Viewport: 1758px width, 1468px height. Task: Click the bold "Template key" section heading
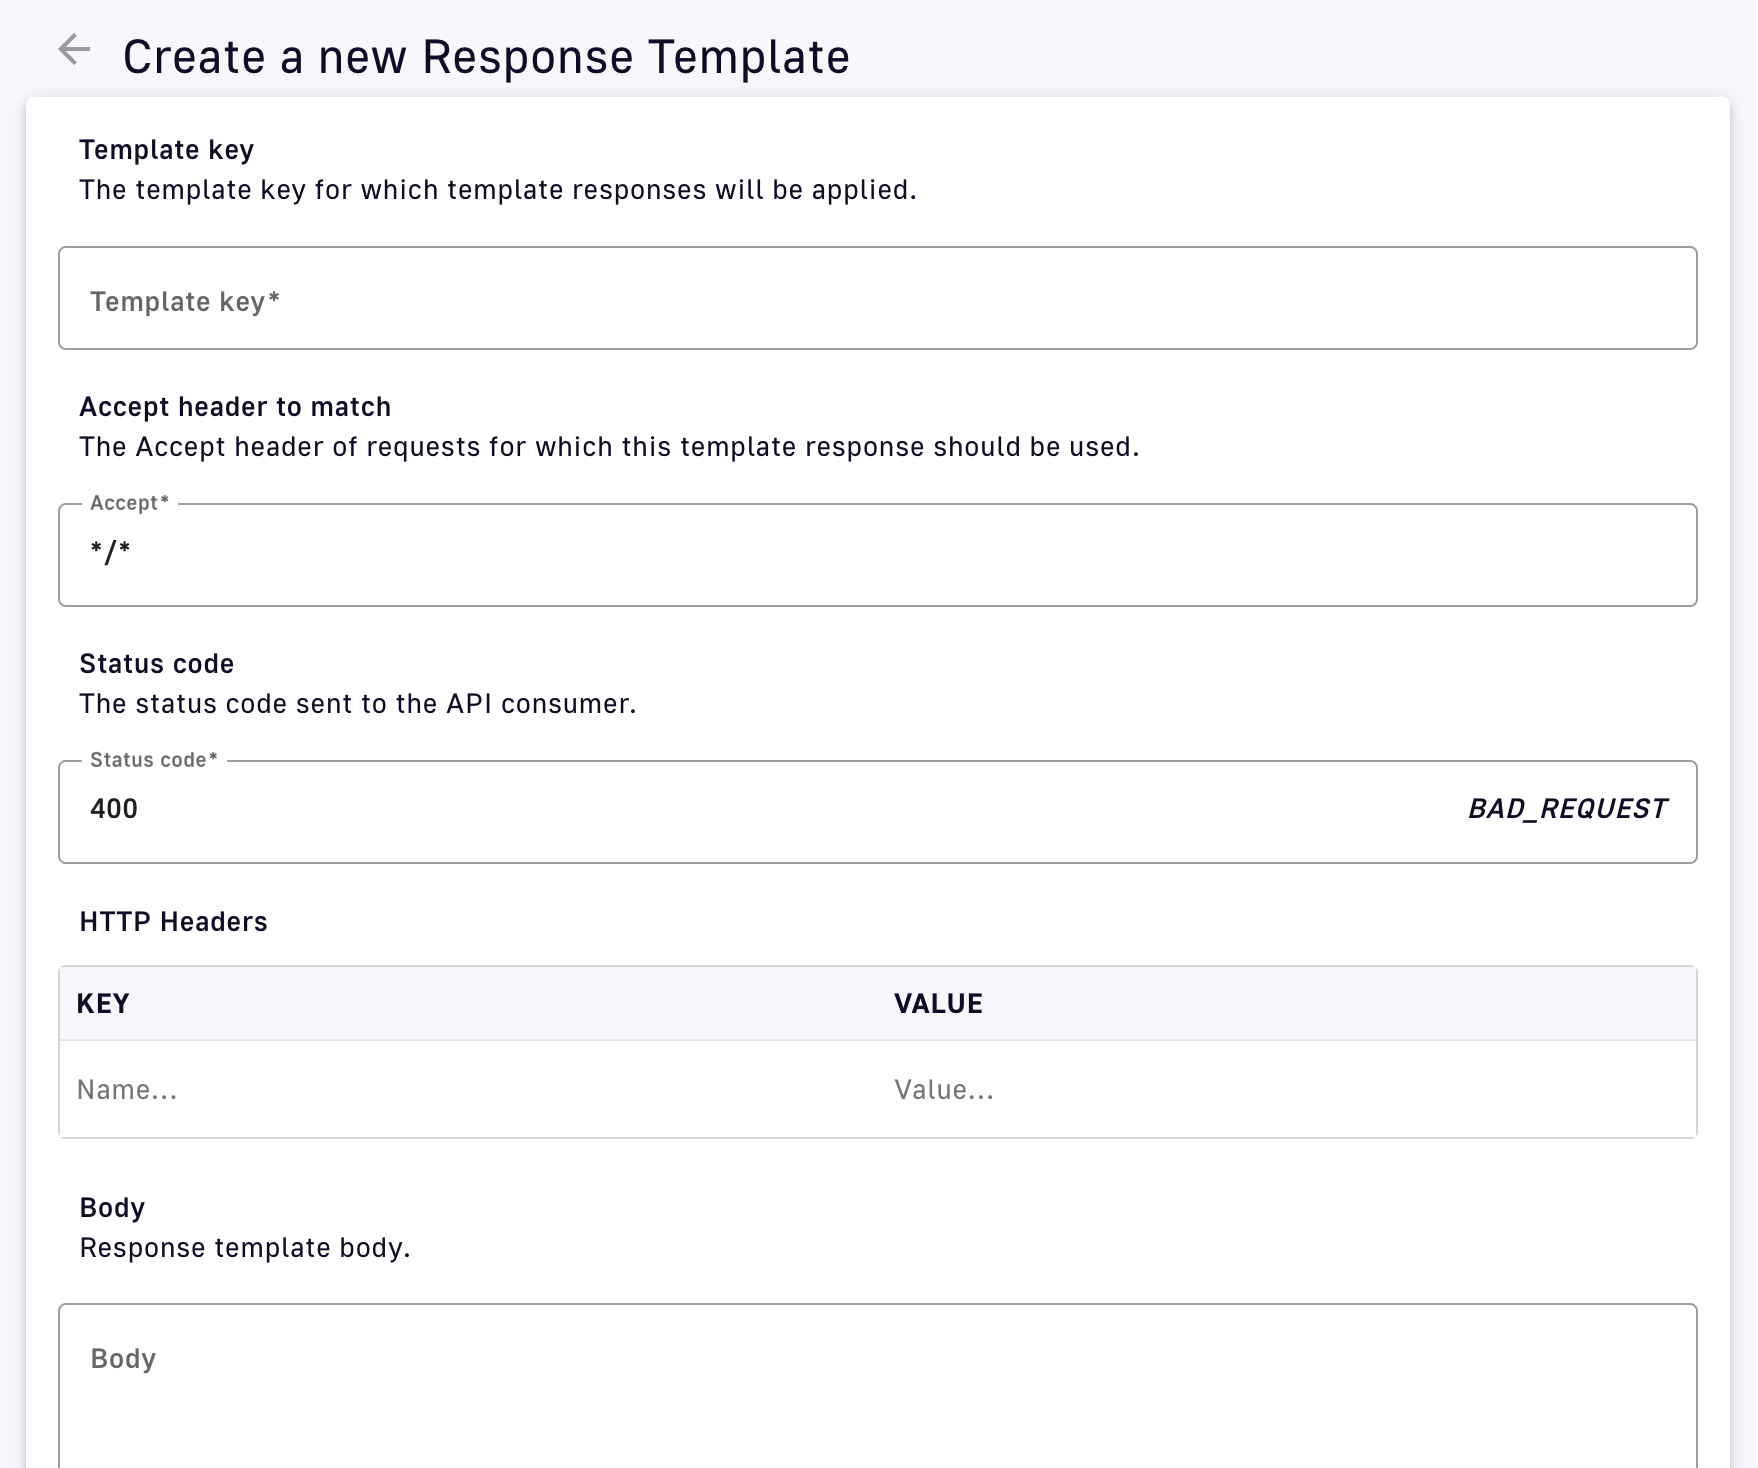167,150
